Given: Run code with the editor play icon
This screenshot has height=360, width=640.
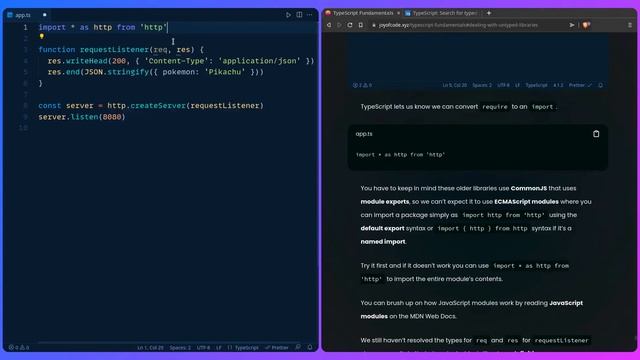Looking at the screenshot, I should tap(288, 15).
